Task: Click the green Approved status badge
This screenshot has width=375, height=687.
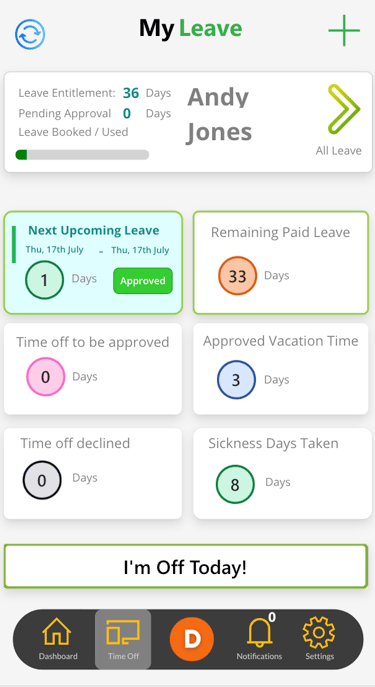Action: (x=143, y=281)
